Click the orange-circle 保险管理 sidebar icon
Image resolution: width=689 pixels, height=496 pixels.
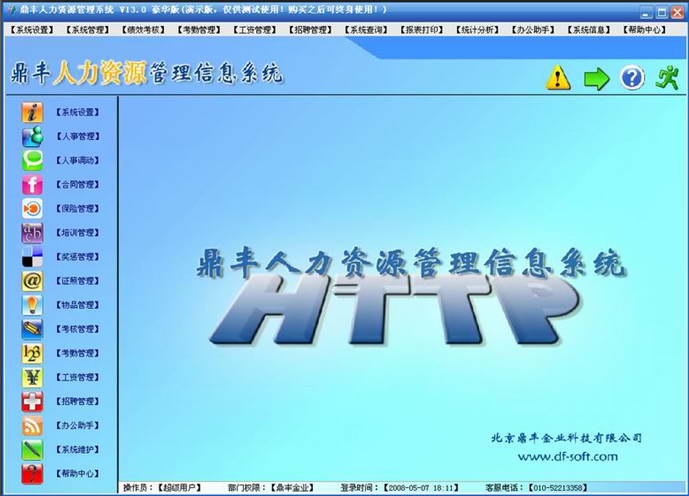[33, 208]
